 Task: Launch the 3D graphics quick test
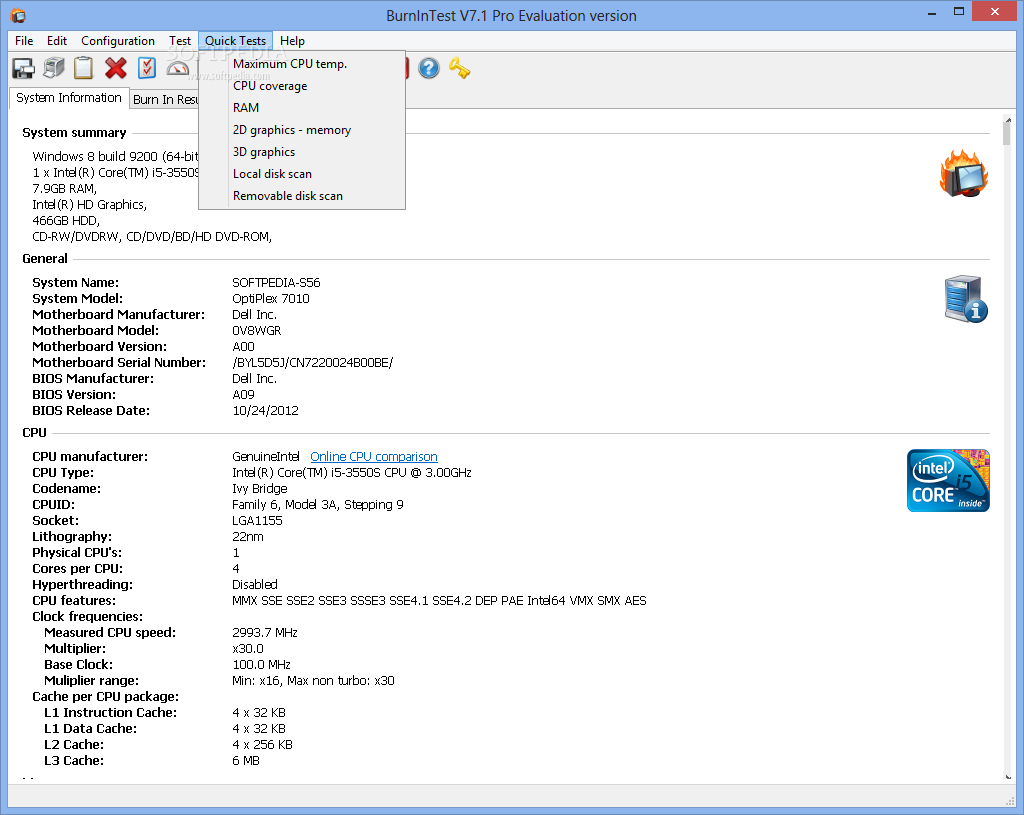[x=302, y=152]
